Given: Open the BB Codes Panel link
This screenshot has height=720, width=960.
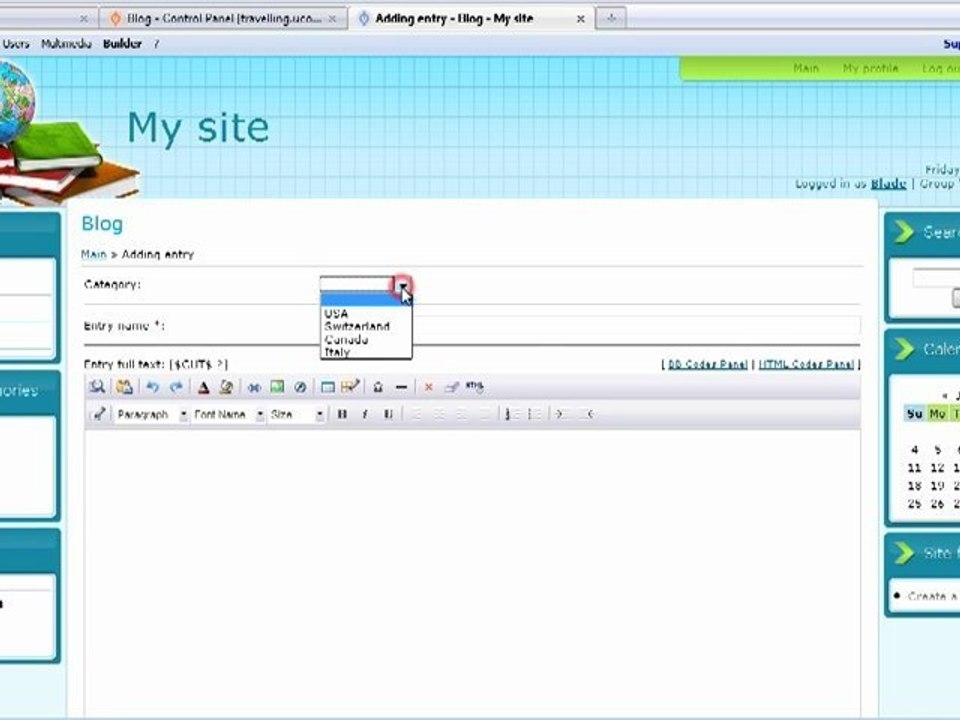Looking at the screenshot, I should (x=708, y=364).
